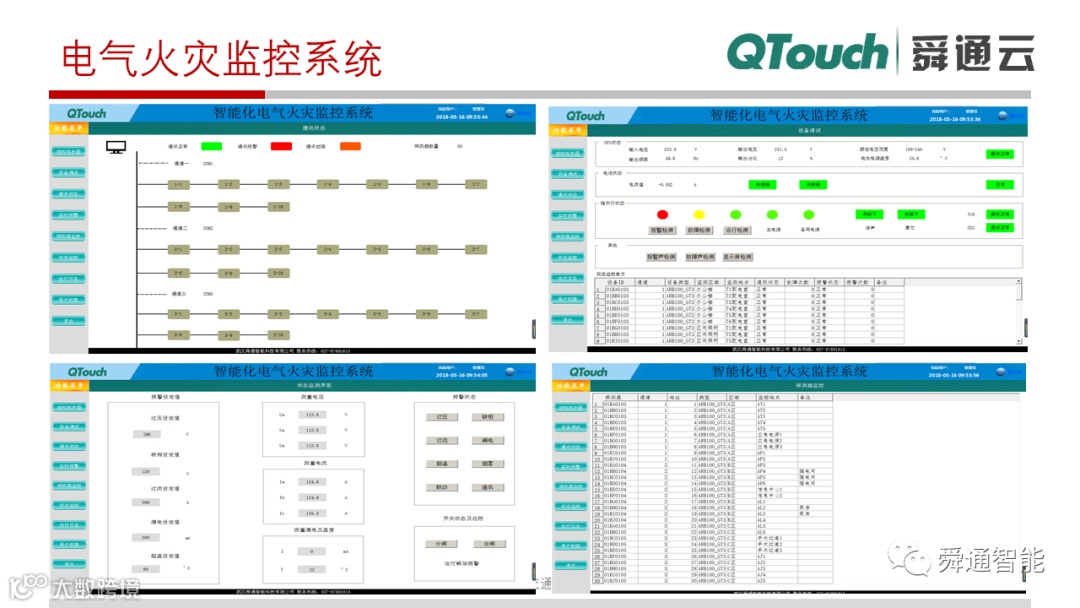Select node 3-10 in the topology

click(278, 335)
